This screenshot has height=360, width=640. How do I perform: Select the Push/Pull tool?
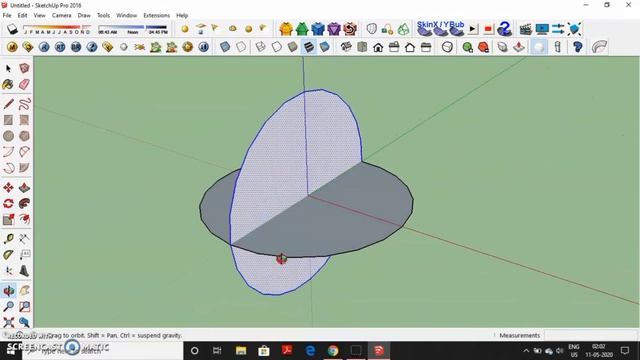click(24, 187)
